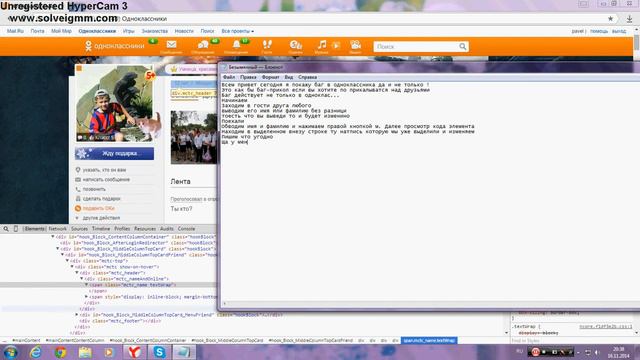Expand span with display inline-block style
The image size is (640, 360).
coord(87,297)
